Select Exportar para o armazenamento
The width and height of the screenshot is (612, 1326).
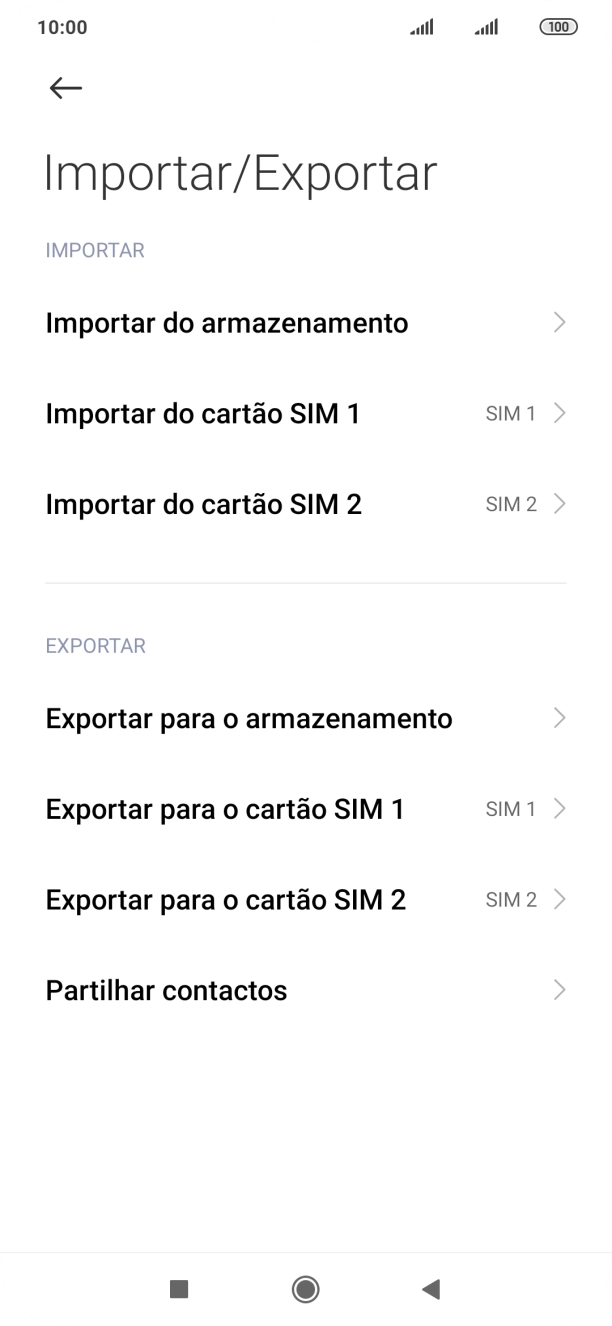[x=246, y=718]
